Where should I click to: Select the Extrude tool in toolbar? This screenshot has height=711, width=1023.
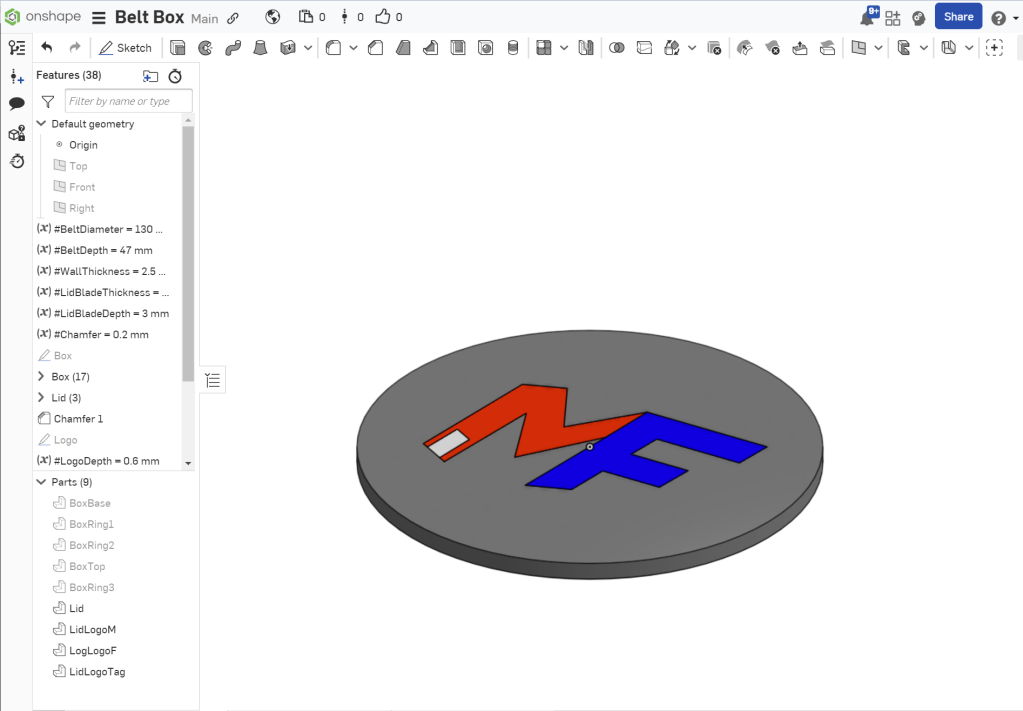(x=178, y=47)
